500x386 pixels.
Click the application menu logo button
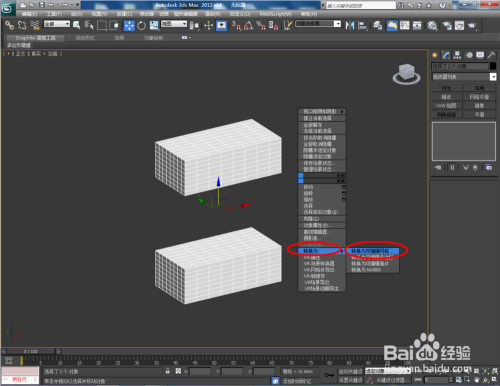point(8,8)
